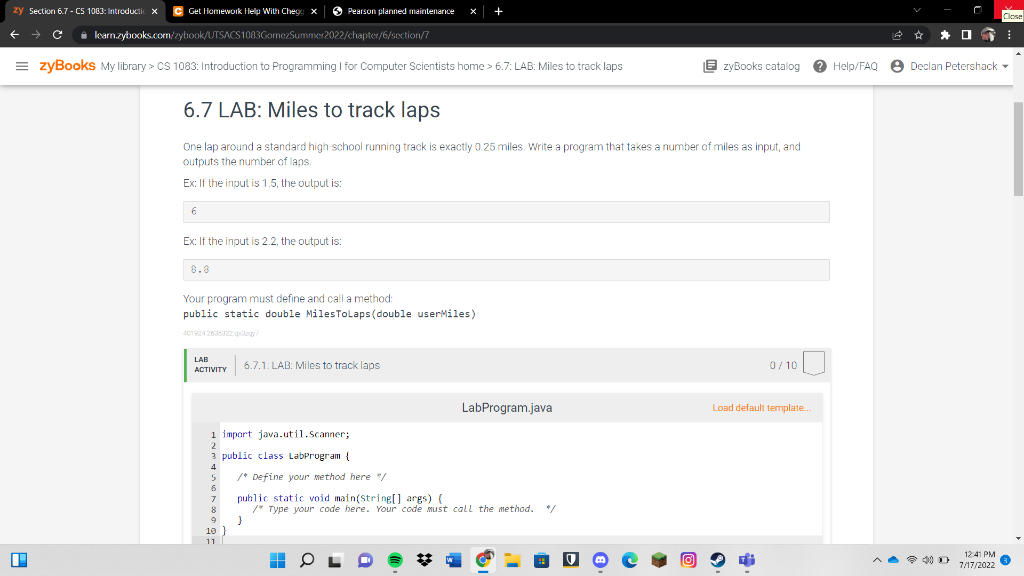
Task: Click the Load default template link
Action: (761, 407)
